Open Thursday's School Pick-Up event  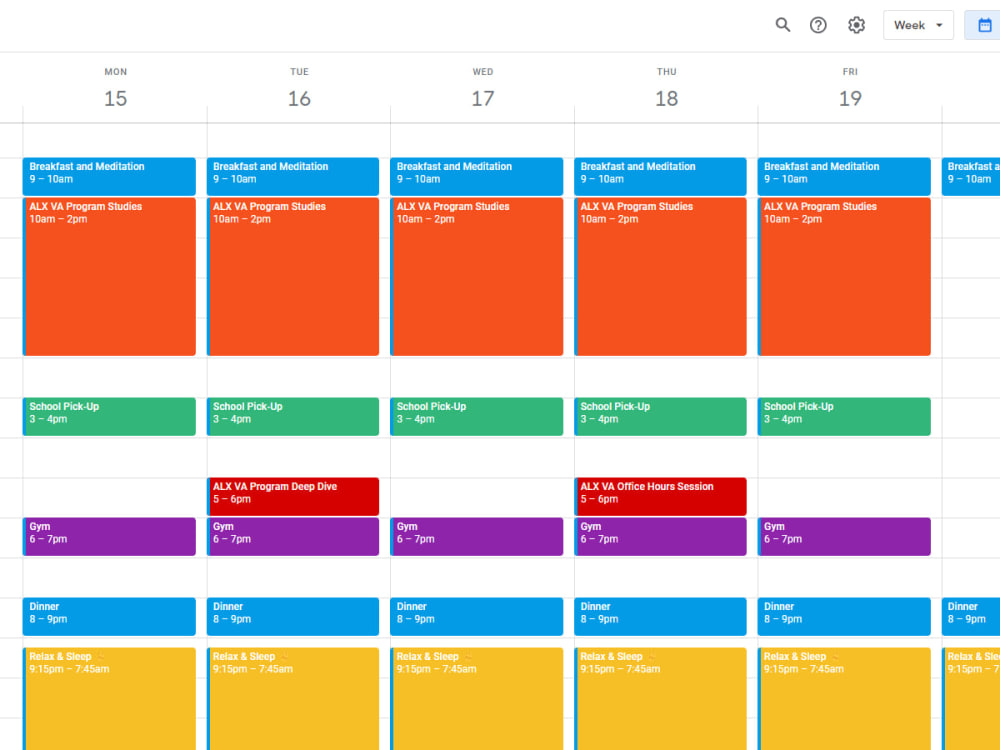pyautogui.click(x=660, y=416)
